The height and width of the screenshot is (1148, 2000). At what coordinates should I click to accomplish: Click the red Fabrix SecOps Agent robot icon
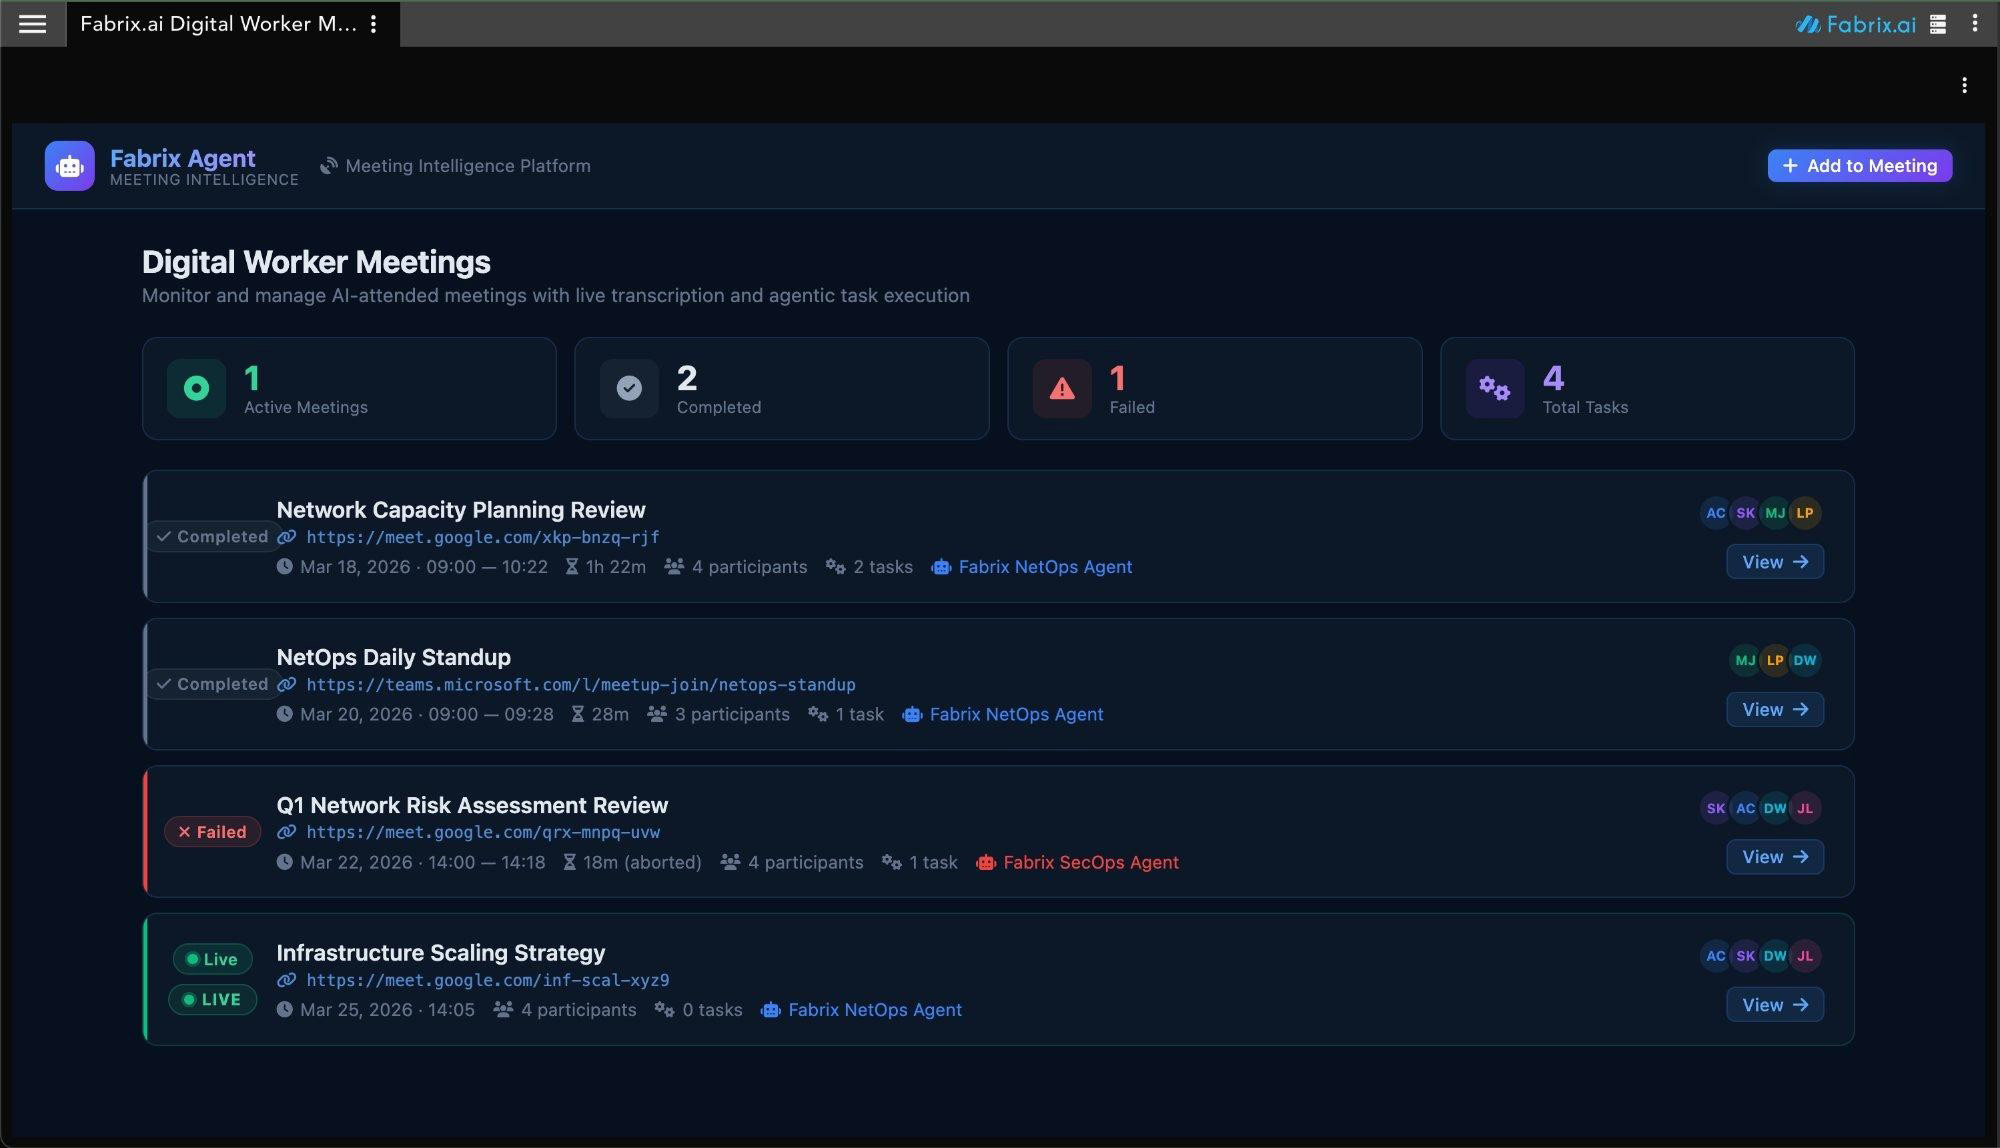(986, 862)
